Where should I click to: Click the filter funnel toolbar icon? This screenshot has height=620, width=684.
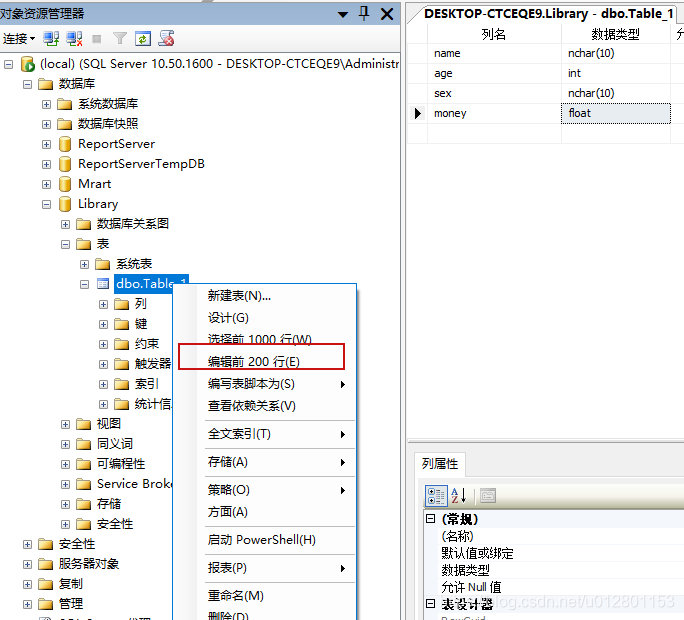120,39
